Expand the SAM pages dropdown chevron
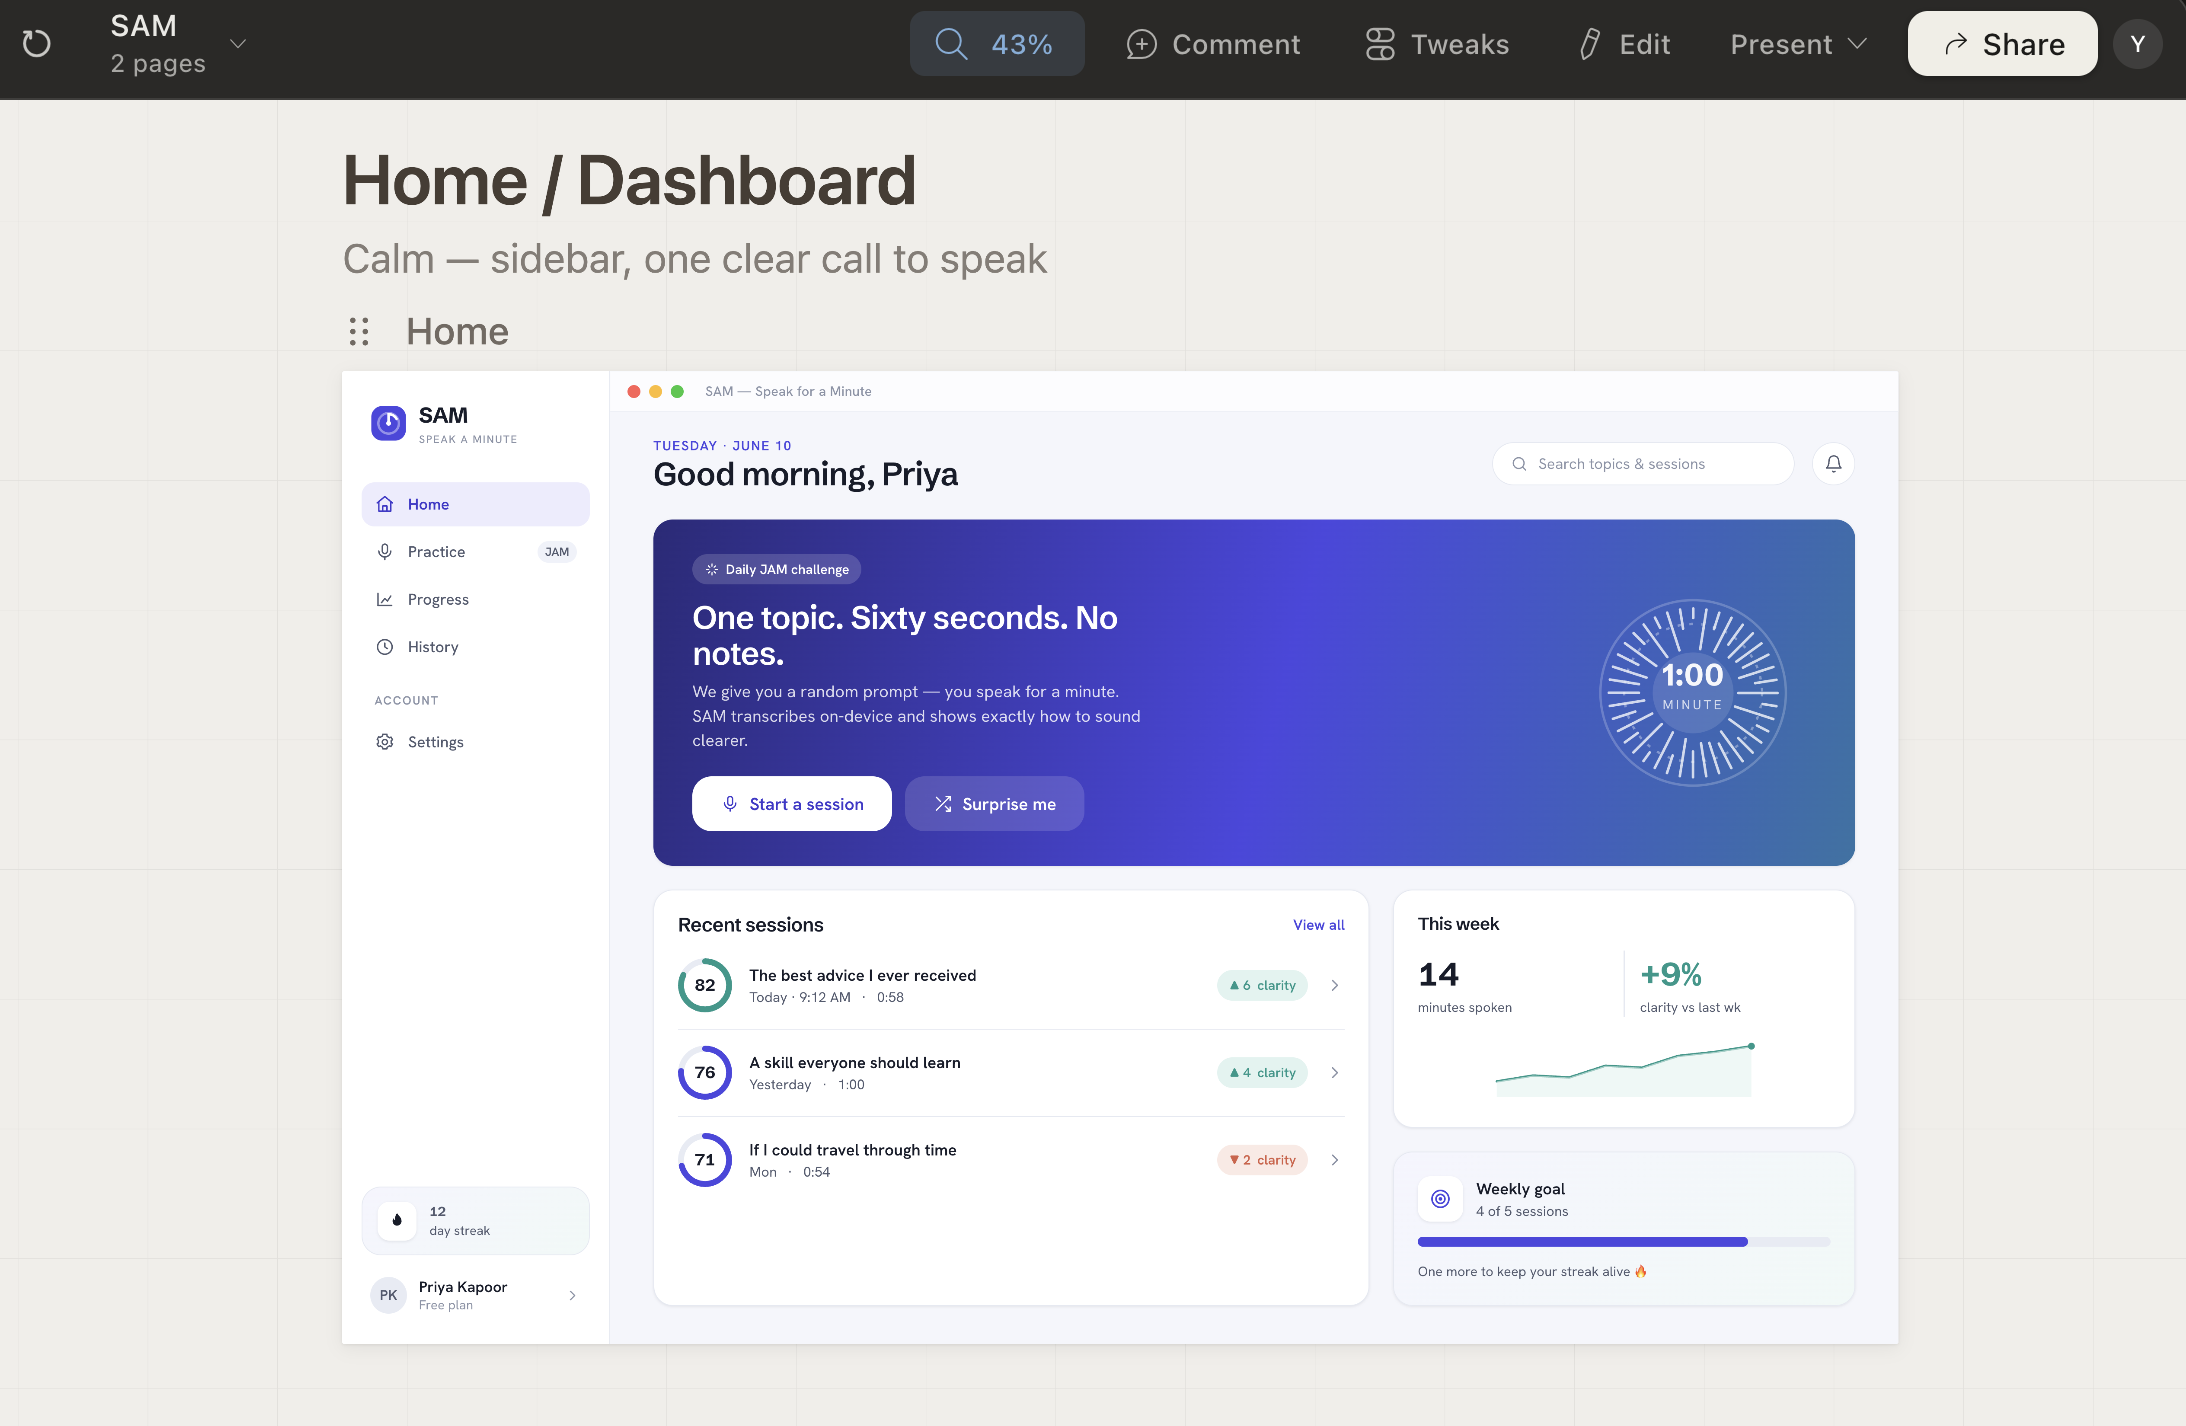 (x=238, y=44)
